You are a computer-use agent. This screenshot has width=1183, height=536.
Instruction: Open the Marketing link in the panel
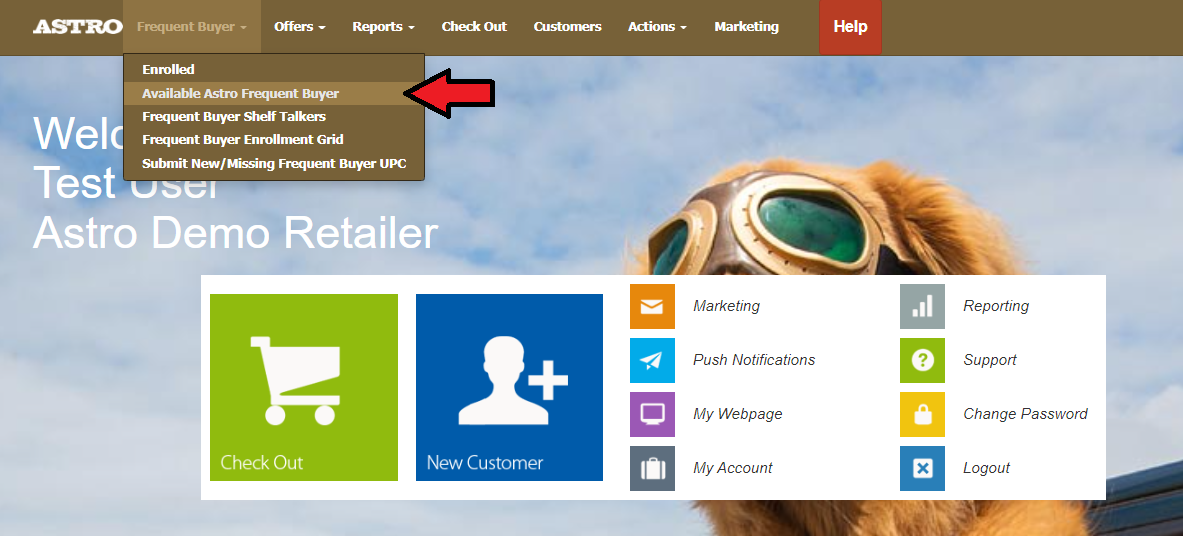[x=726, y=306]
